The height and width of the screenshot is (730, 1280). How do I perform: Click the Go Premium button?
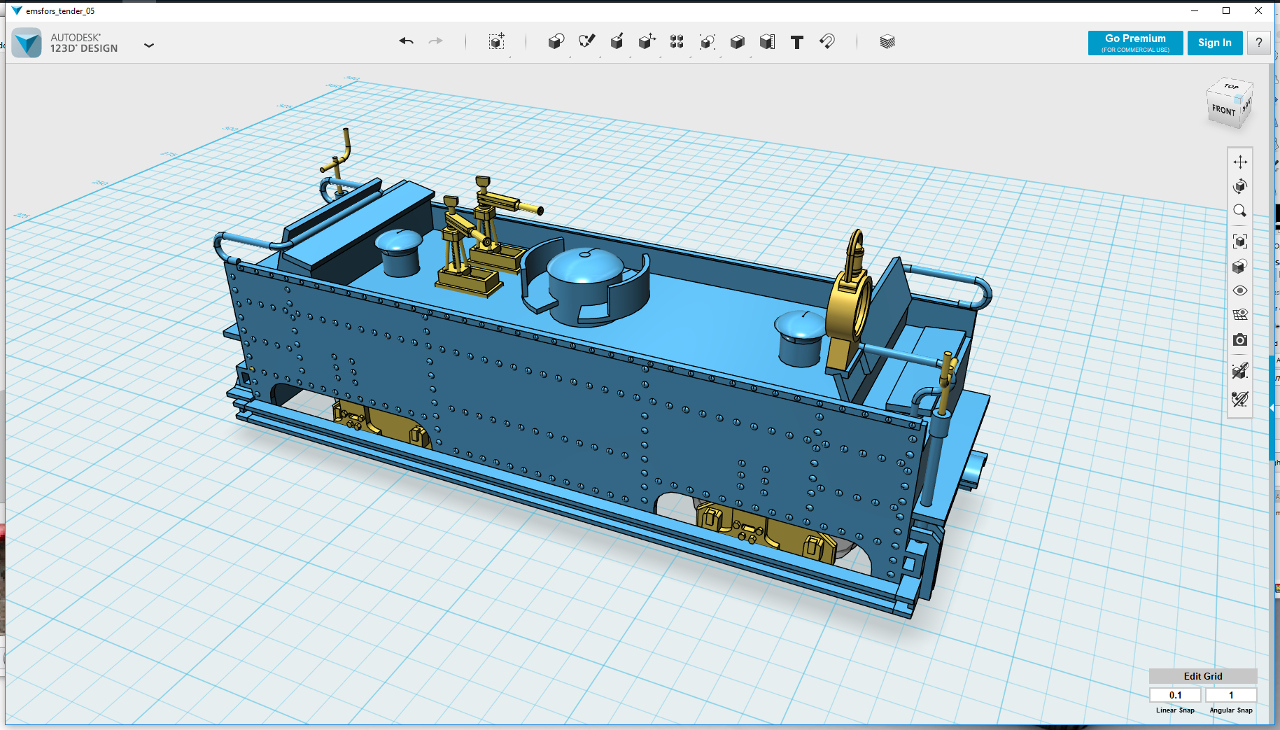[x=1135, y=43]
